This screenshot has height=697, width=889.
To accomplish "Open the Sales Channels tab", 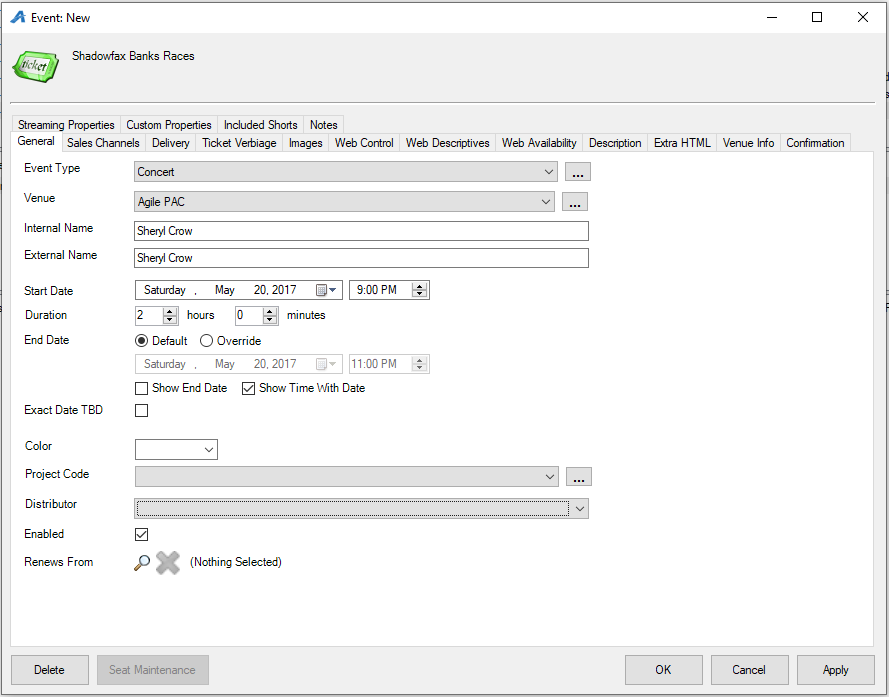I will 103,143.
